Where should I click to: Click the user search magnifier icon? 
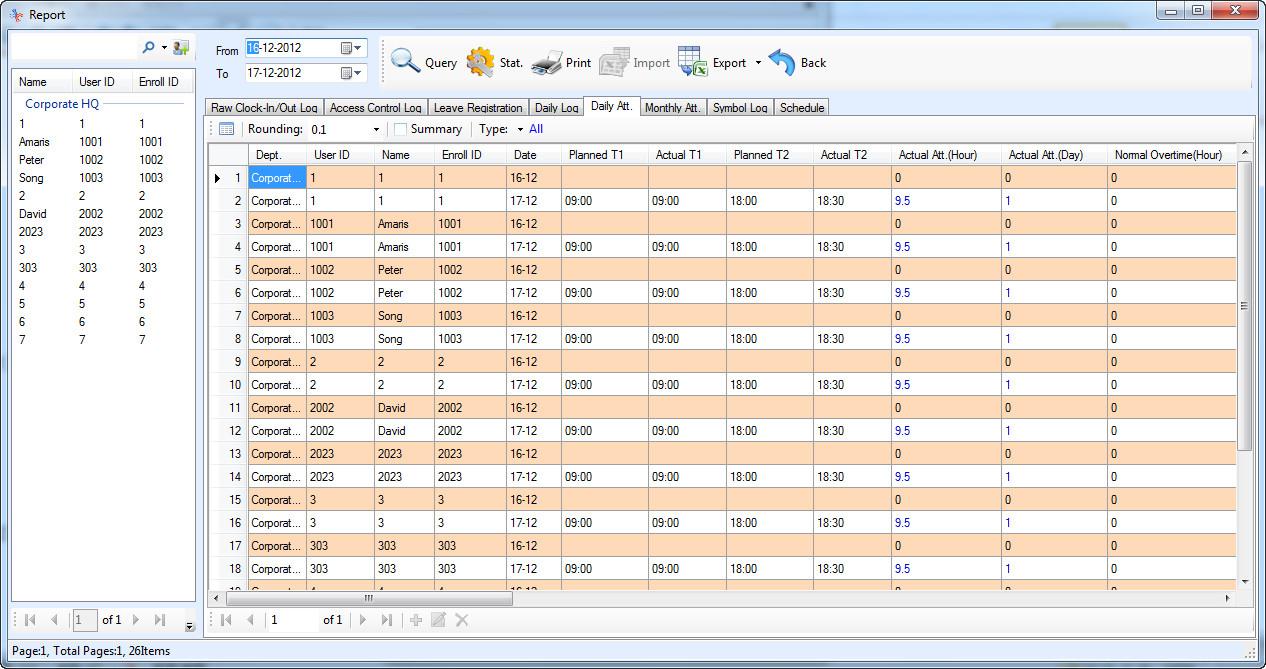149,47
